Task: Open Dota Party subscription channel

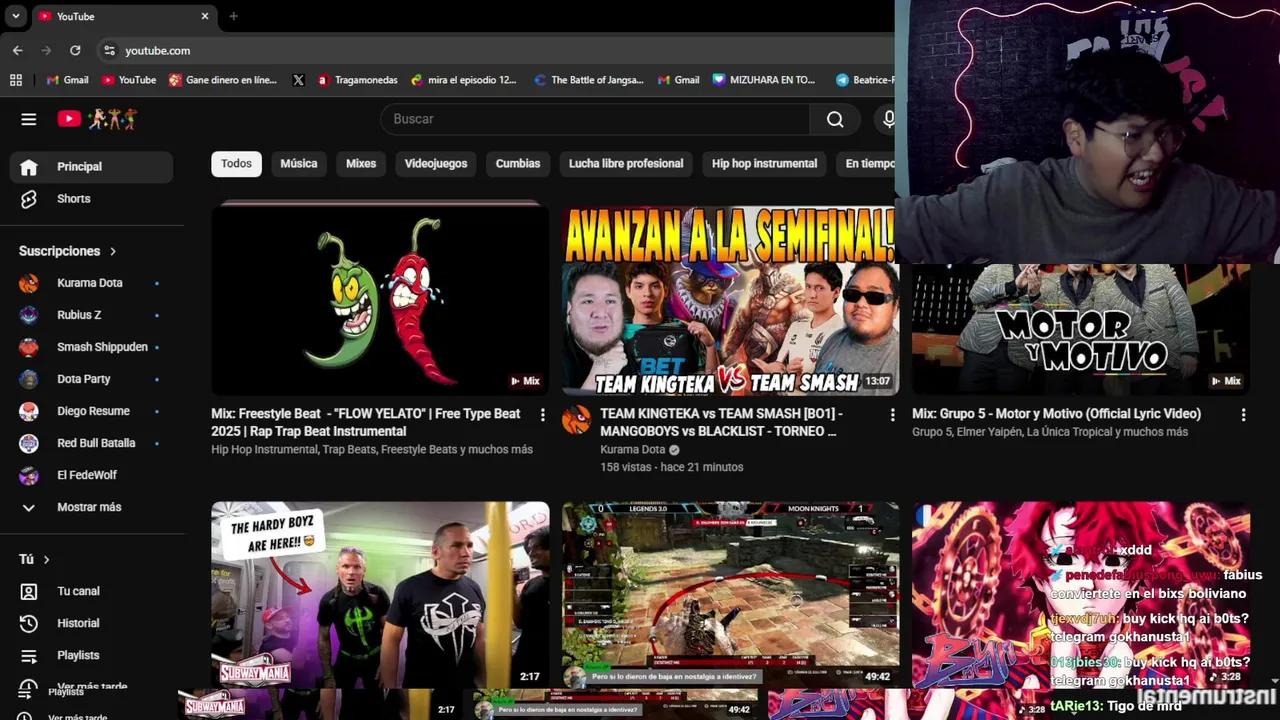Action: (91, 379)
